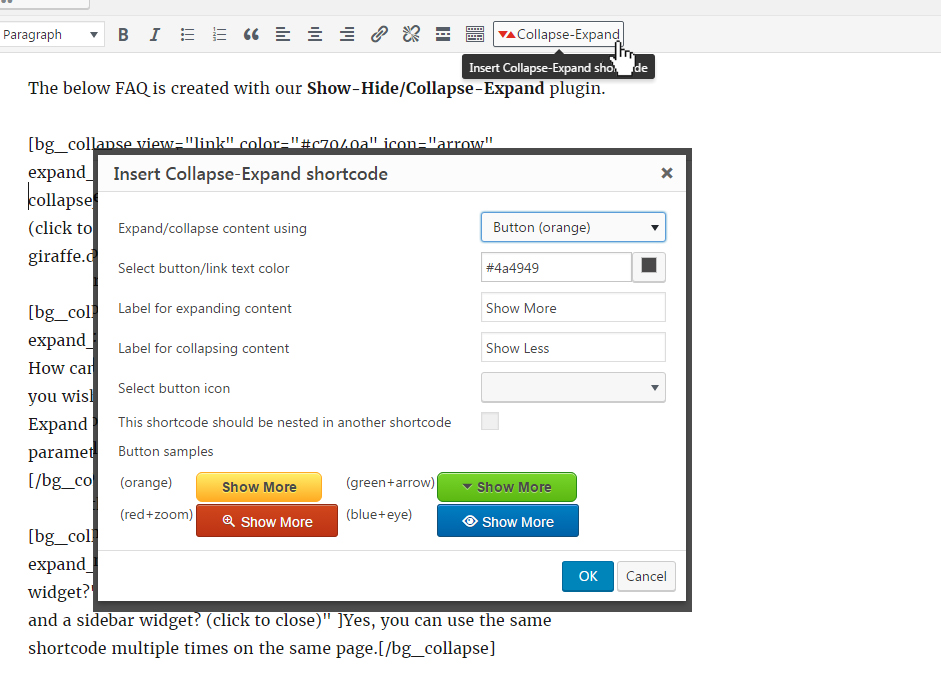Close the Insert Collapse-Expand shortcode dialog
This screenshot has width=941, height=692.
666,172
